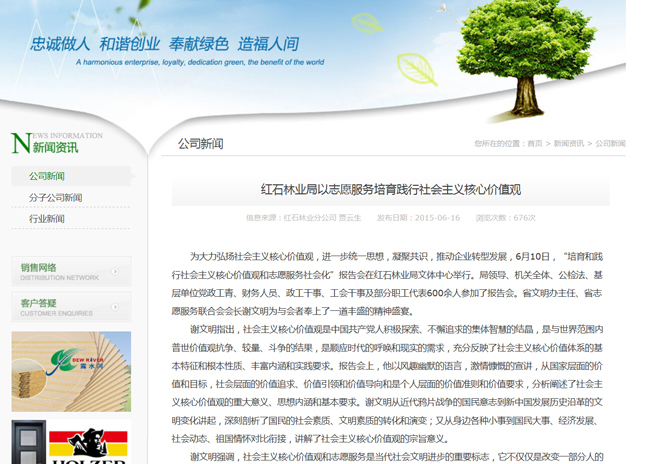
Task: Go to 首页 in the breadcrumb
Action: [x=535, y=144]
